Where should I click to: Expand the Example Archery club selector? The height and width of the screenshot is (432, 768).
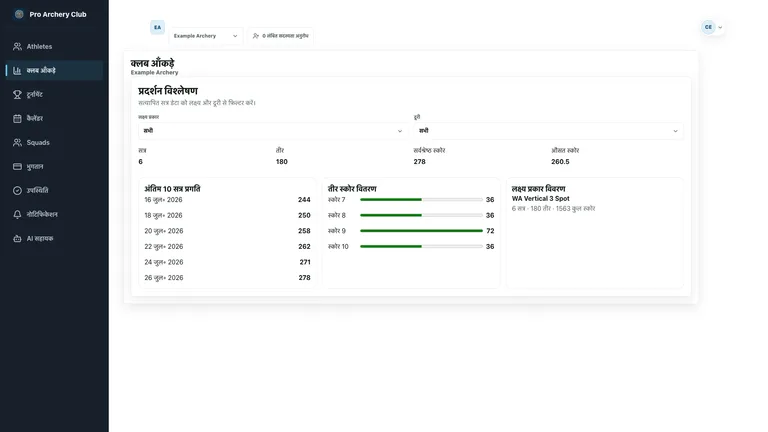point(206,36)
